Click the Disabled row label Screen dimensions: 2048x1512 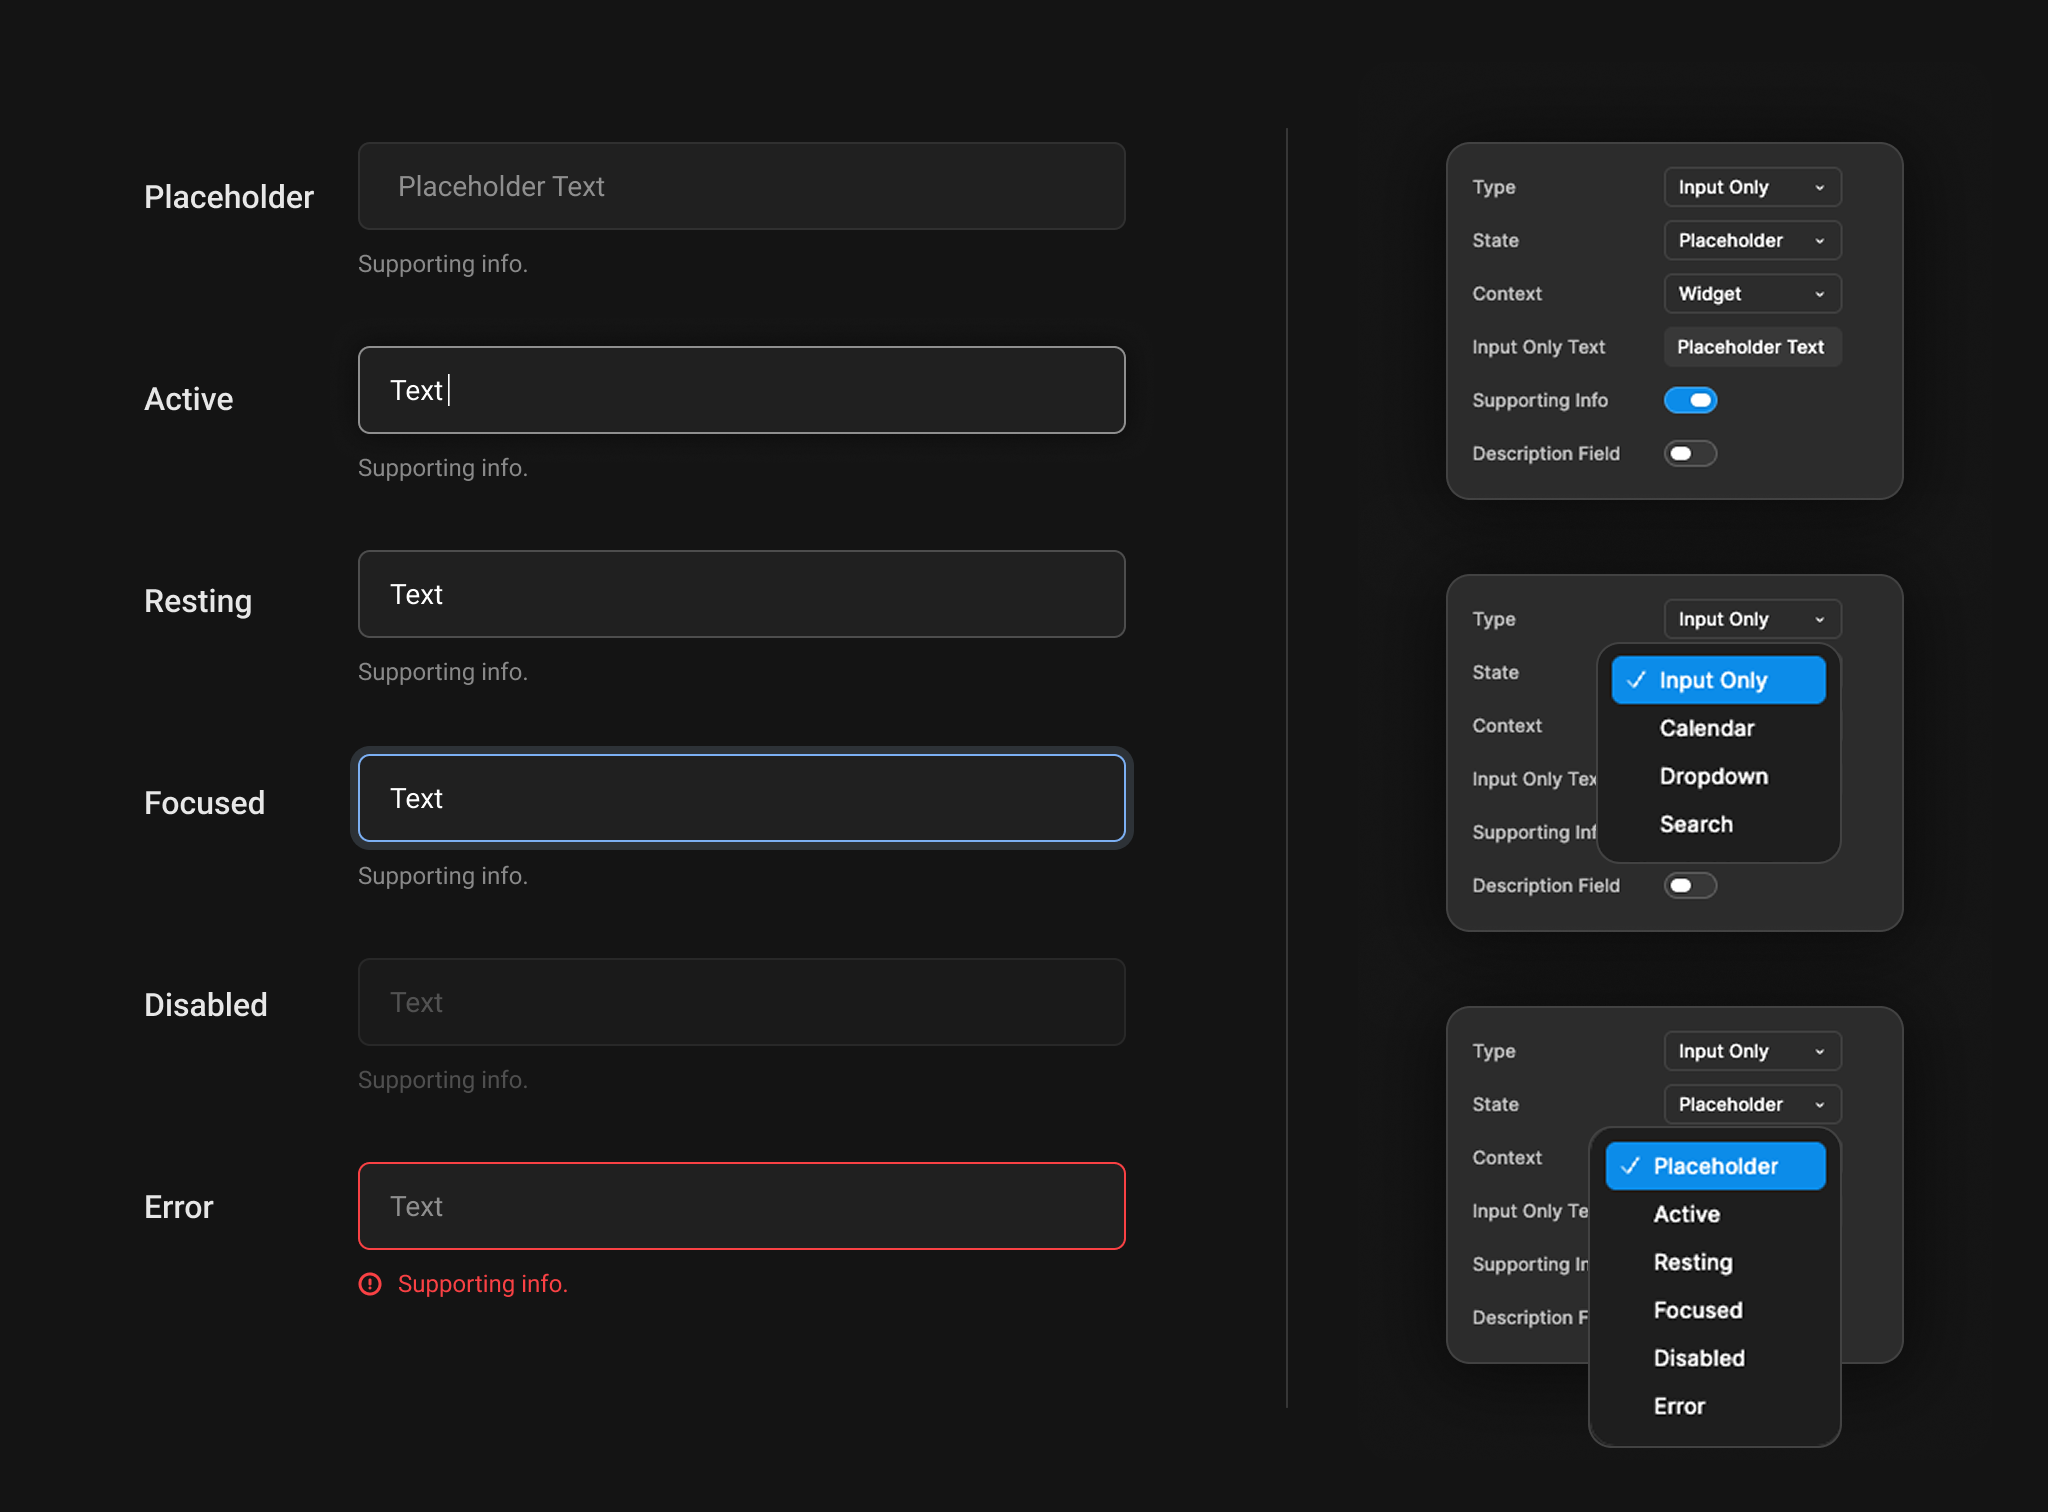click(206, 1005)
